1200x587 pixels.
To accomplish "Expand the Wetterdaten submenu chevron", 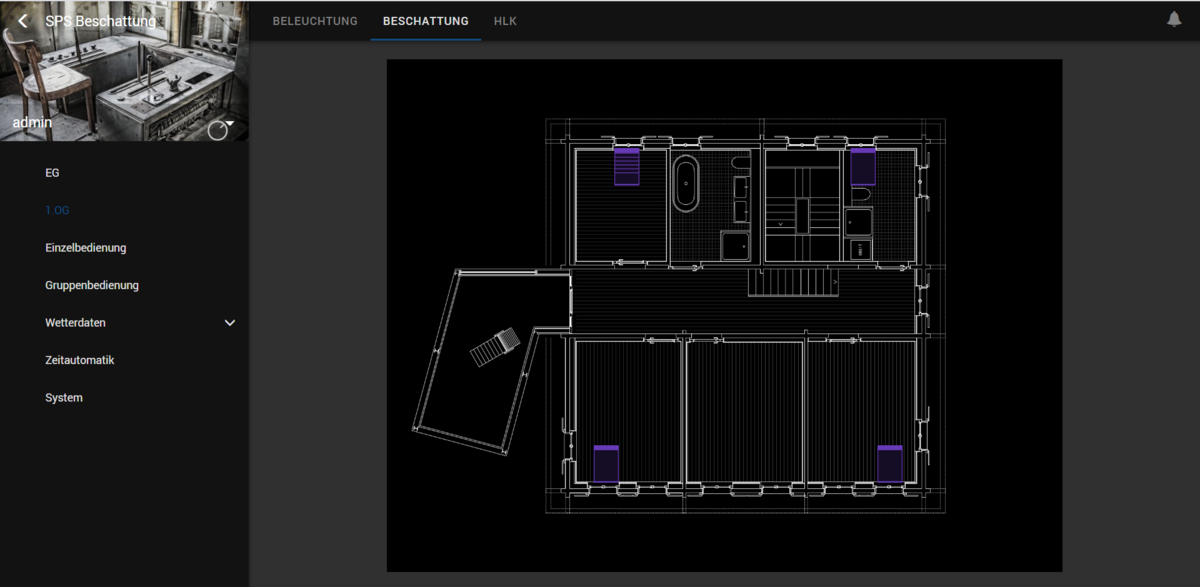I will 230,323.
